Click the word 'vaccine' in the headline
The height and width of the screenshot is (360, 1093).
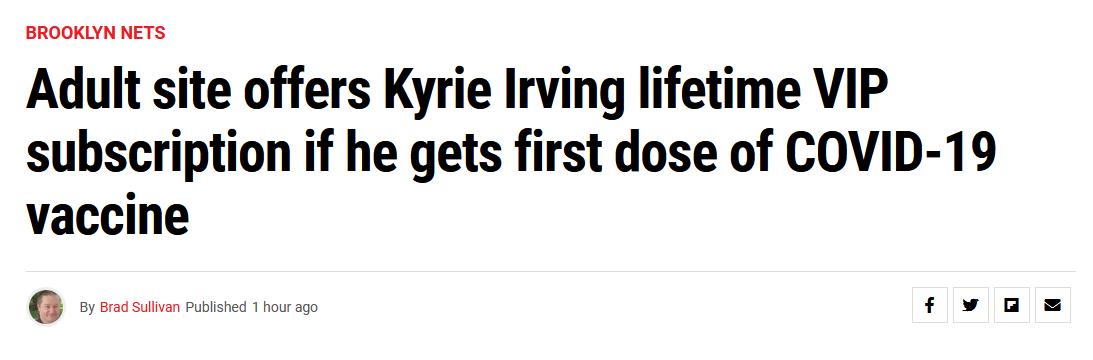coord(107,214)
